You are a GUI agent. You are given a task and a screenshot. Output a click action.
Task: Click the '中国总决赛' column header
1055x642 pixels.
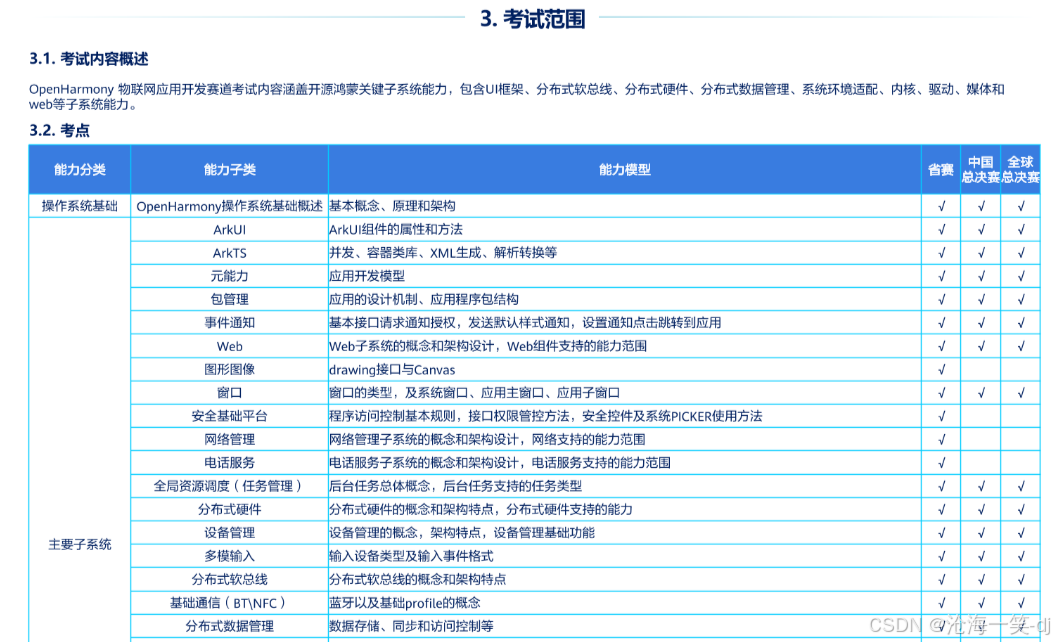click(x=980, y=170)
